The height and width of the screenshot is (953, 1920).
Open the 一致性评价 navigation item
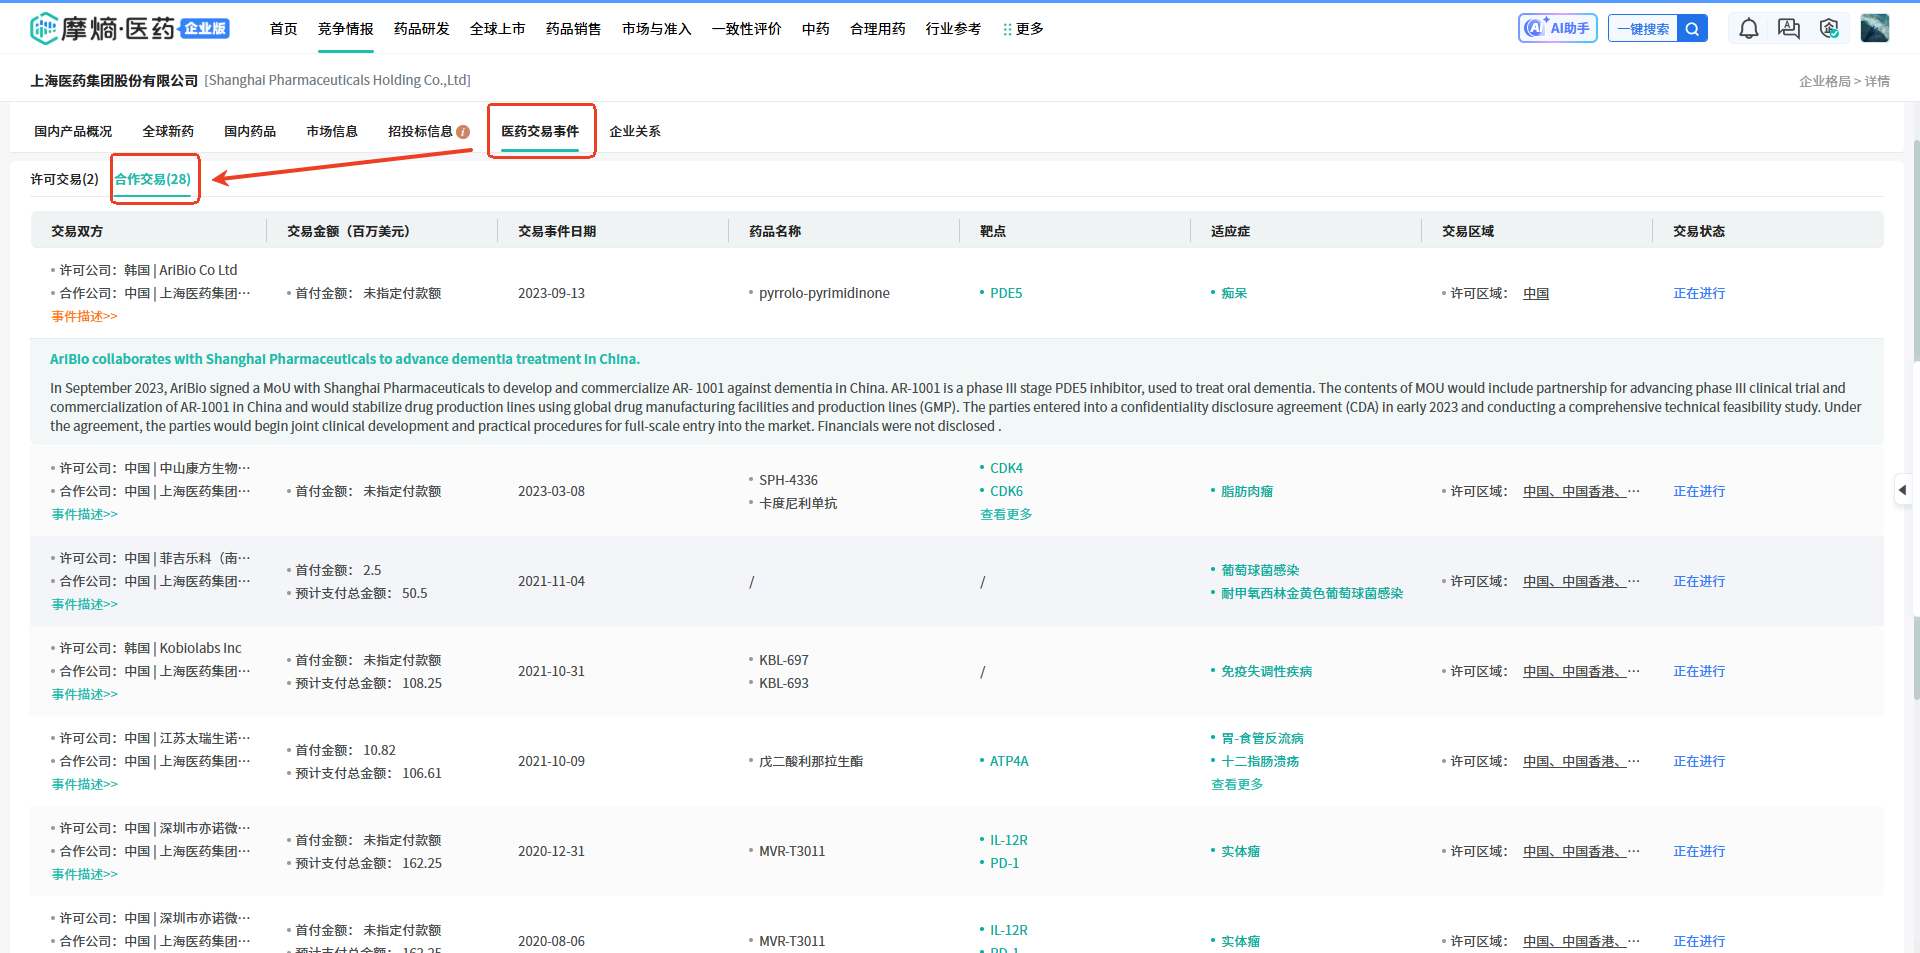pos(746,29)
